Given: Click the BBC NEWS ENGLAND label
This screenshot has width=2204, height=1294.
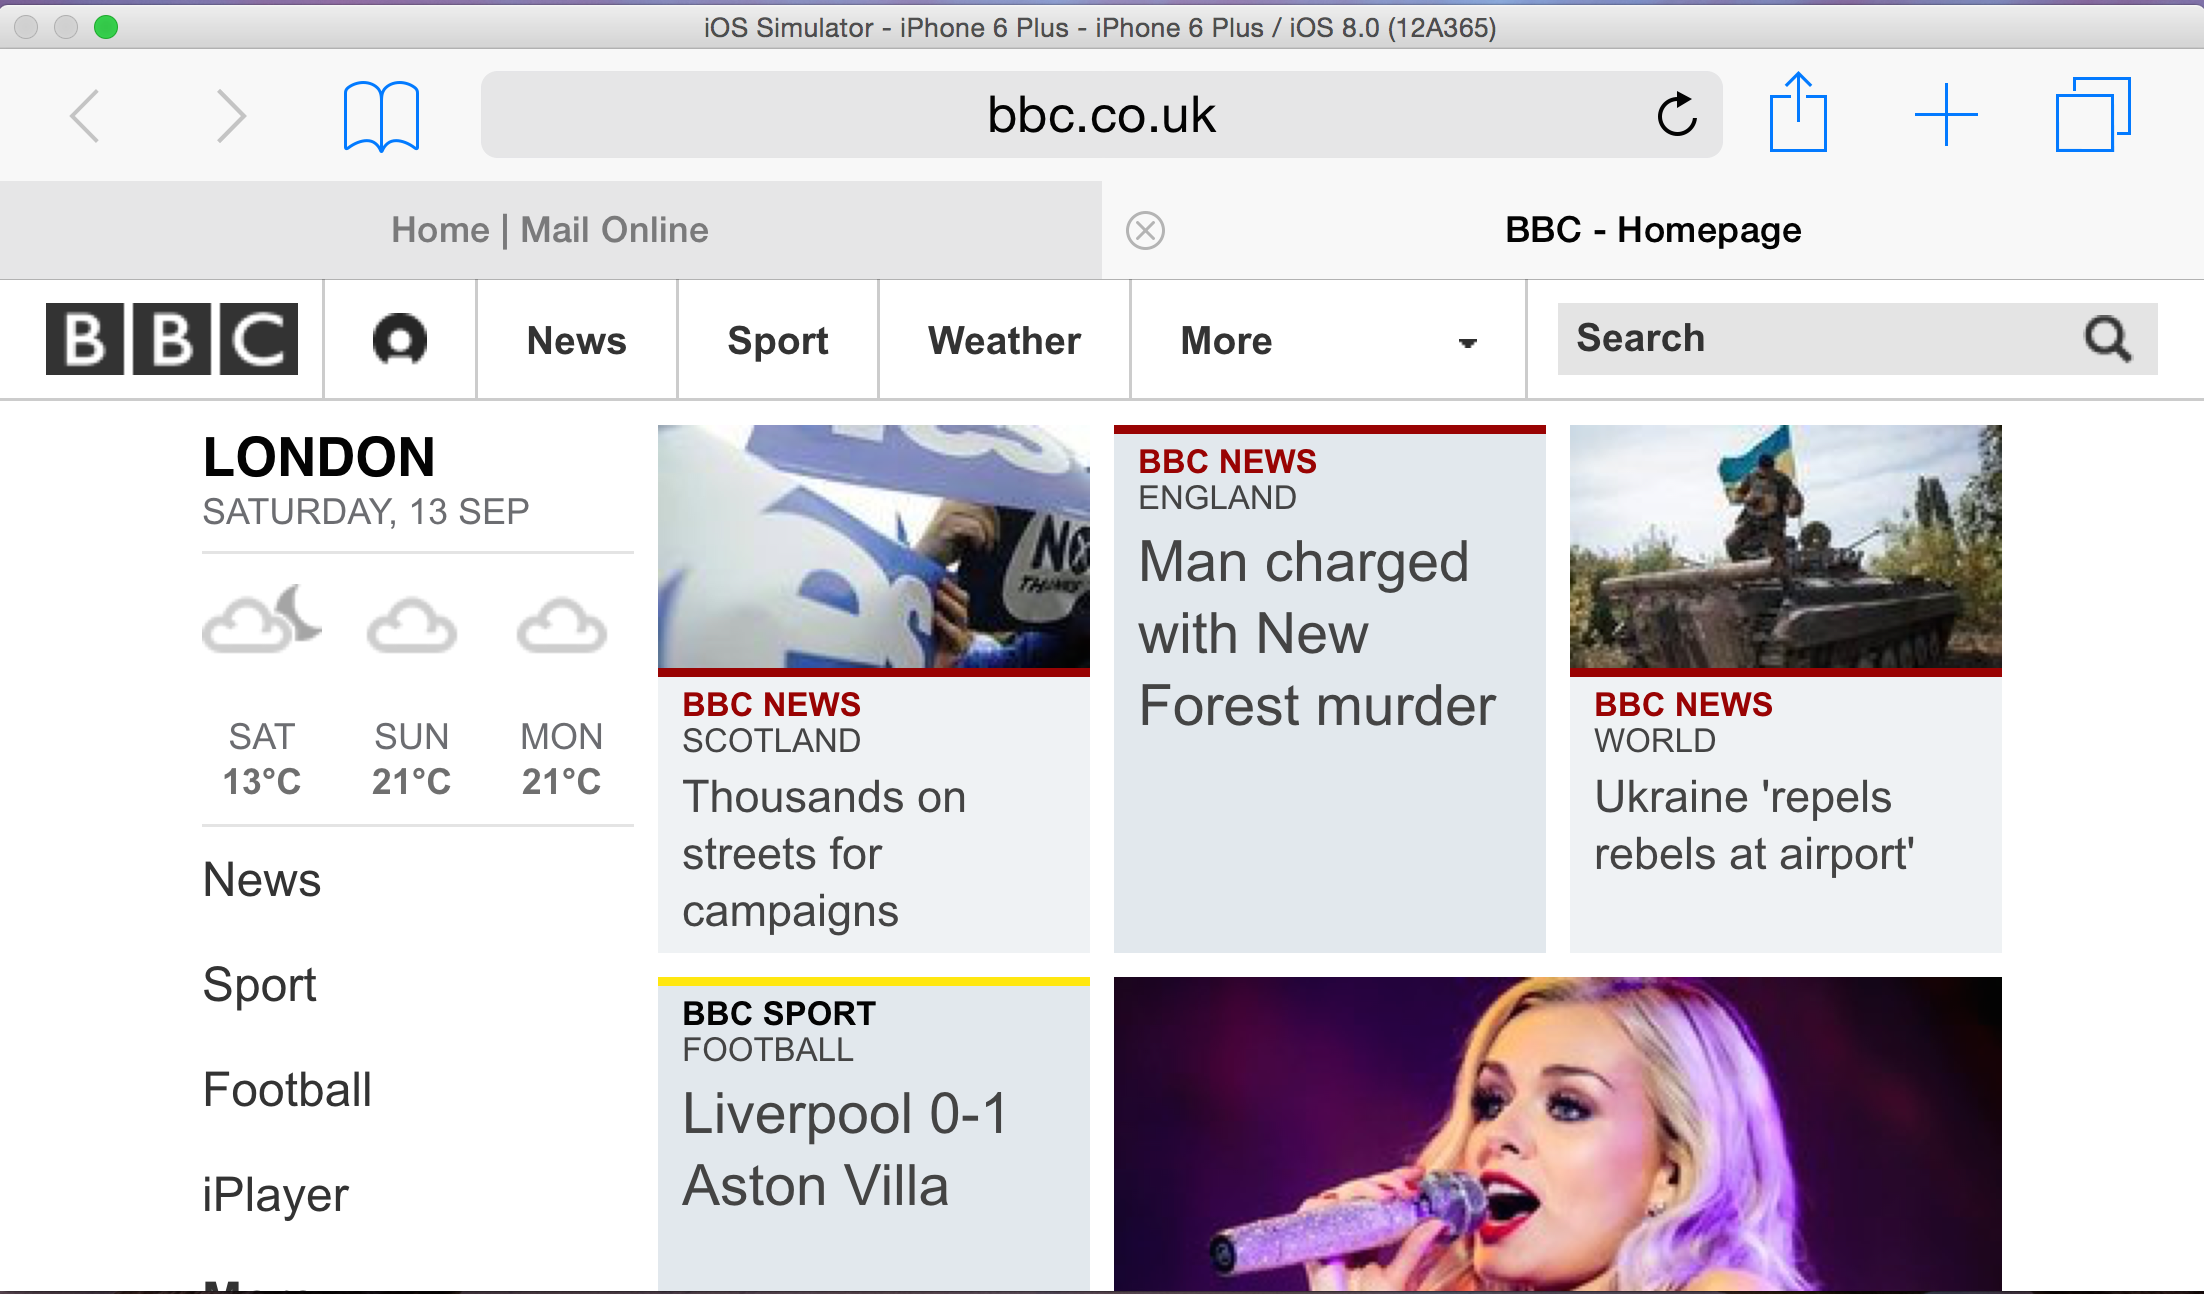Looking at the screenshot, I should (1227, 479).
